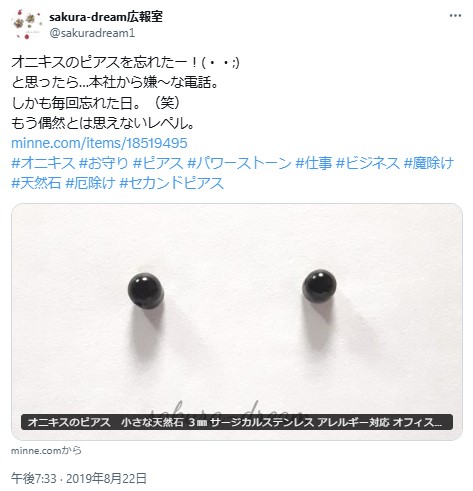Image resolution: width=473 pixels, height=491 pixels.
Task: Open the #魔除け hashtag
Action: [429, 163]
